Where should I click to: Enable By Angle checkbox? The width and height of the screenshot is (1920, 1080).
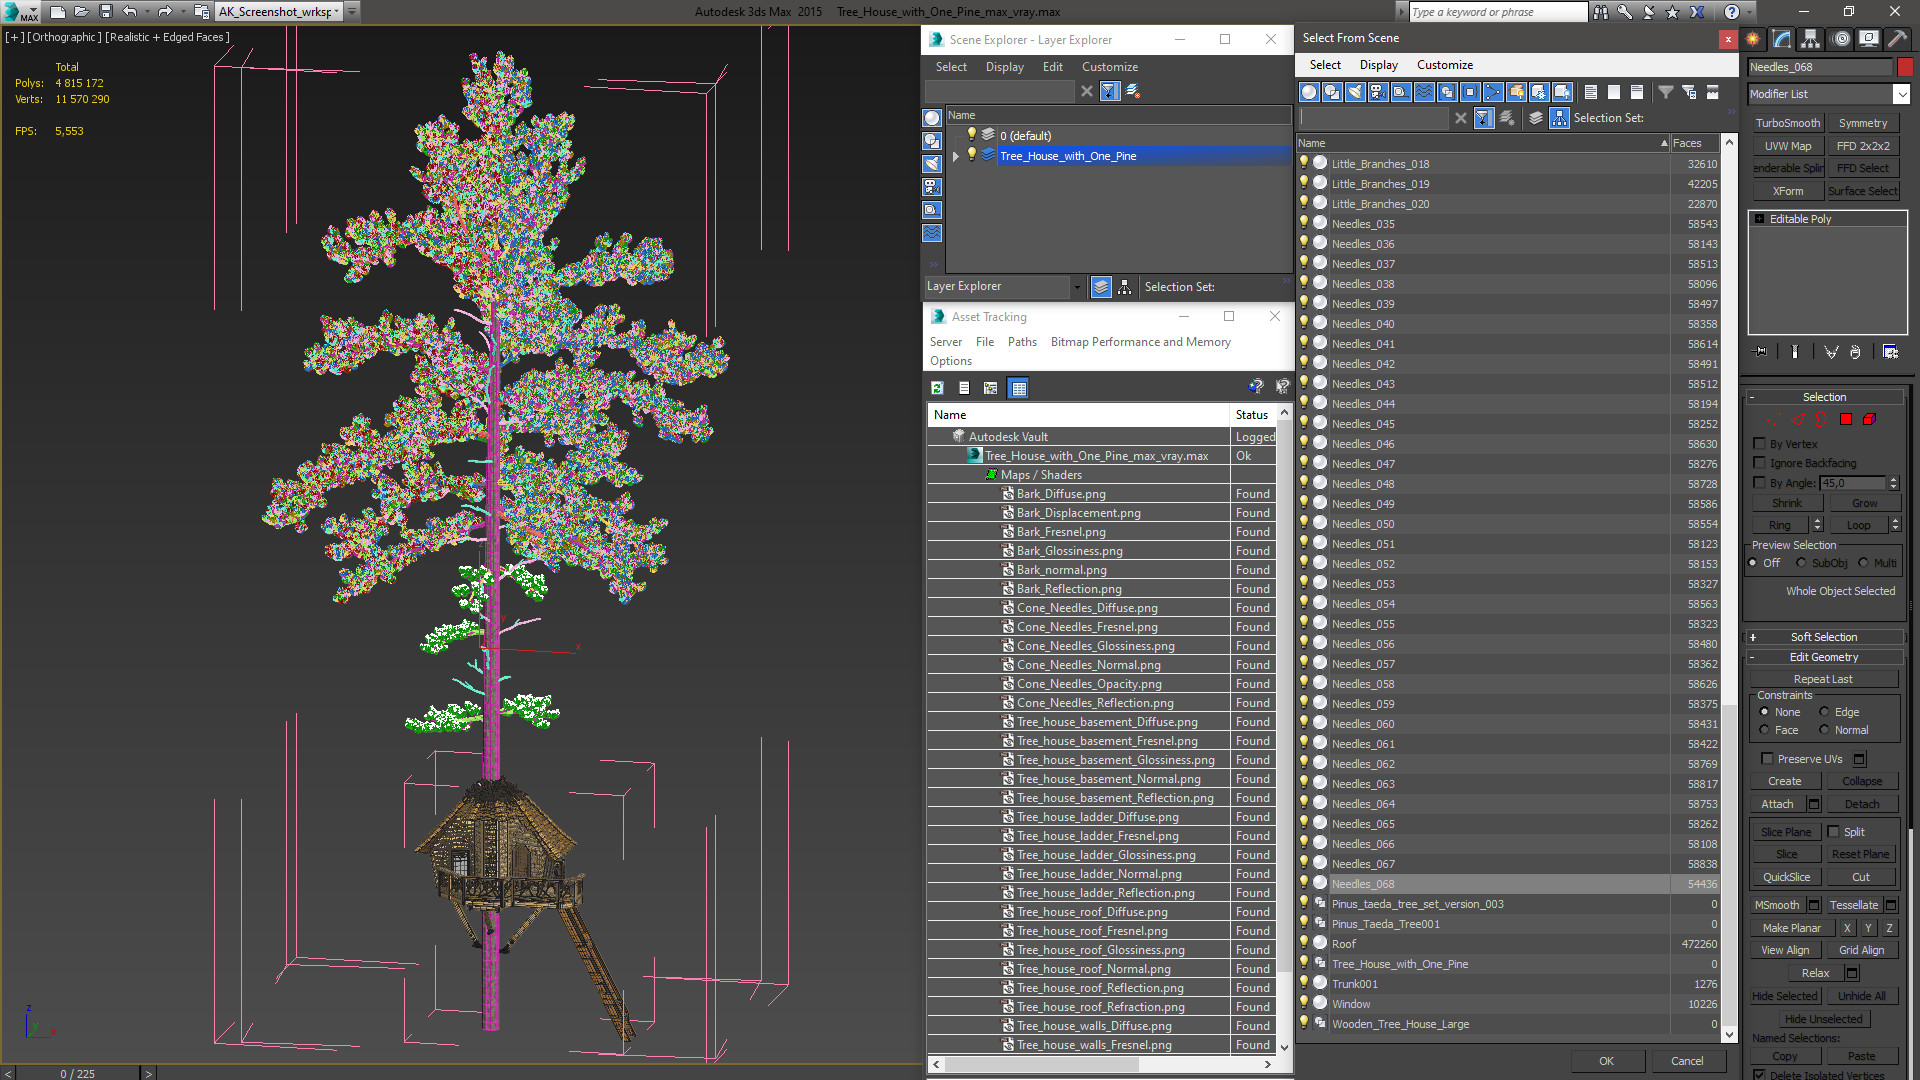(1760, 483)
